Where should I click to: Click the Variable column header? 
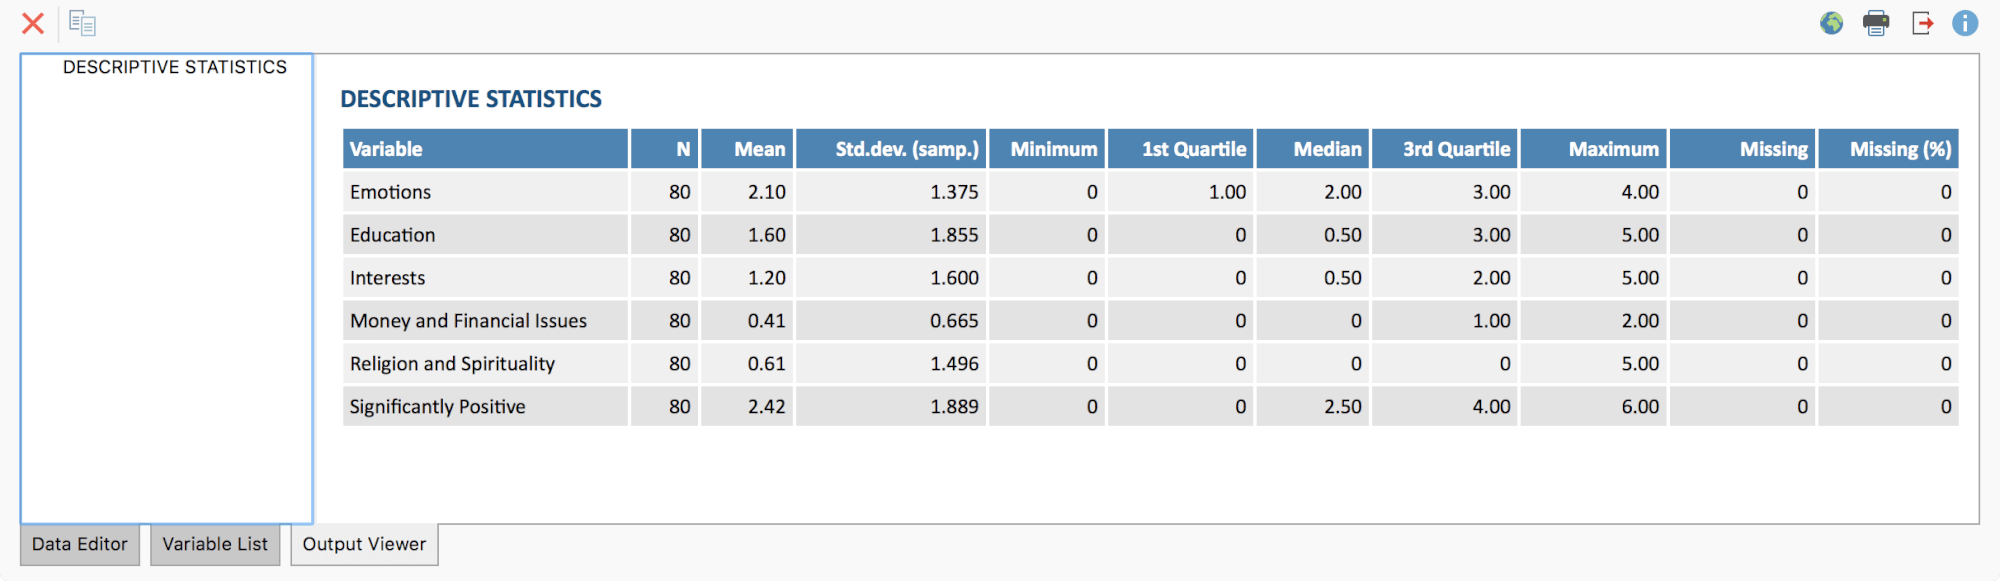(485, 149)
